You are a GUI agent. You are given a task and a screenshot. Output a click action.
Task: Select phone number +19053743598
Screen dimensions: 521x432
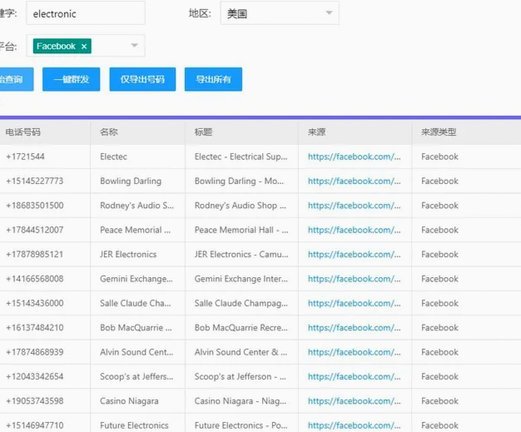pos(35,401)
